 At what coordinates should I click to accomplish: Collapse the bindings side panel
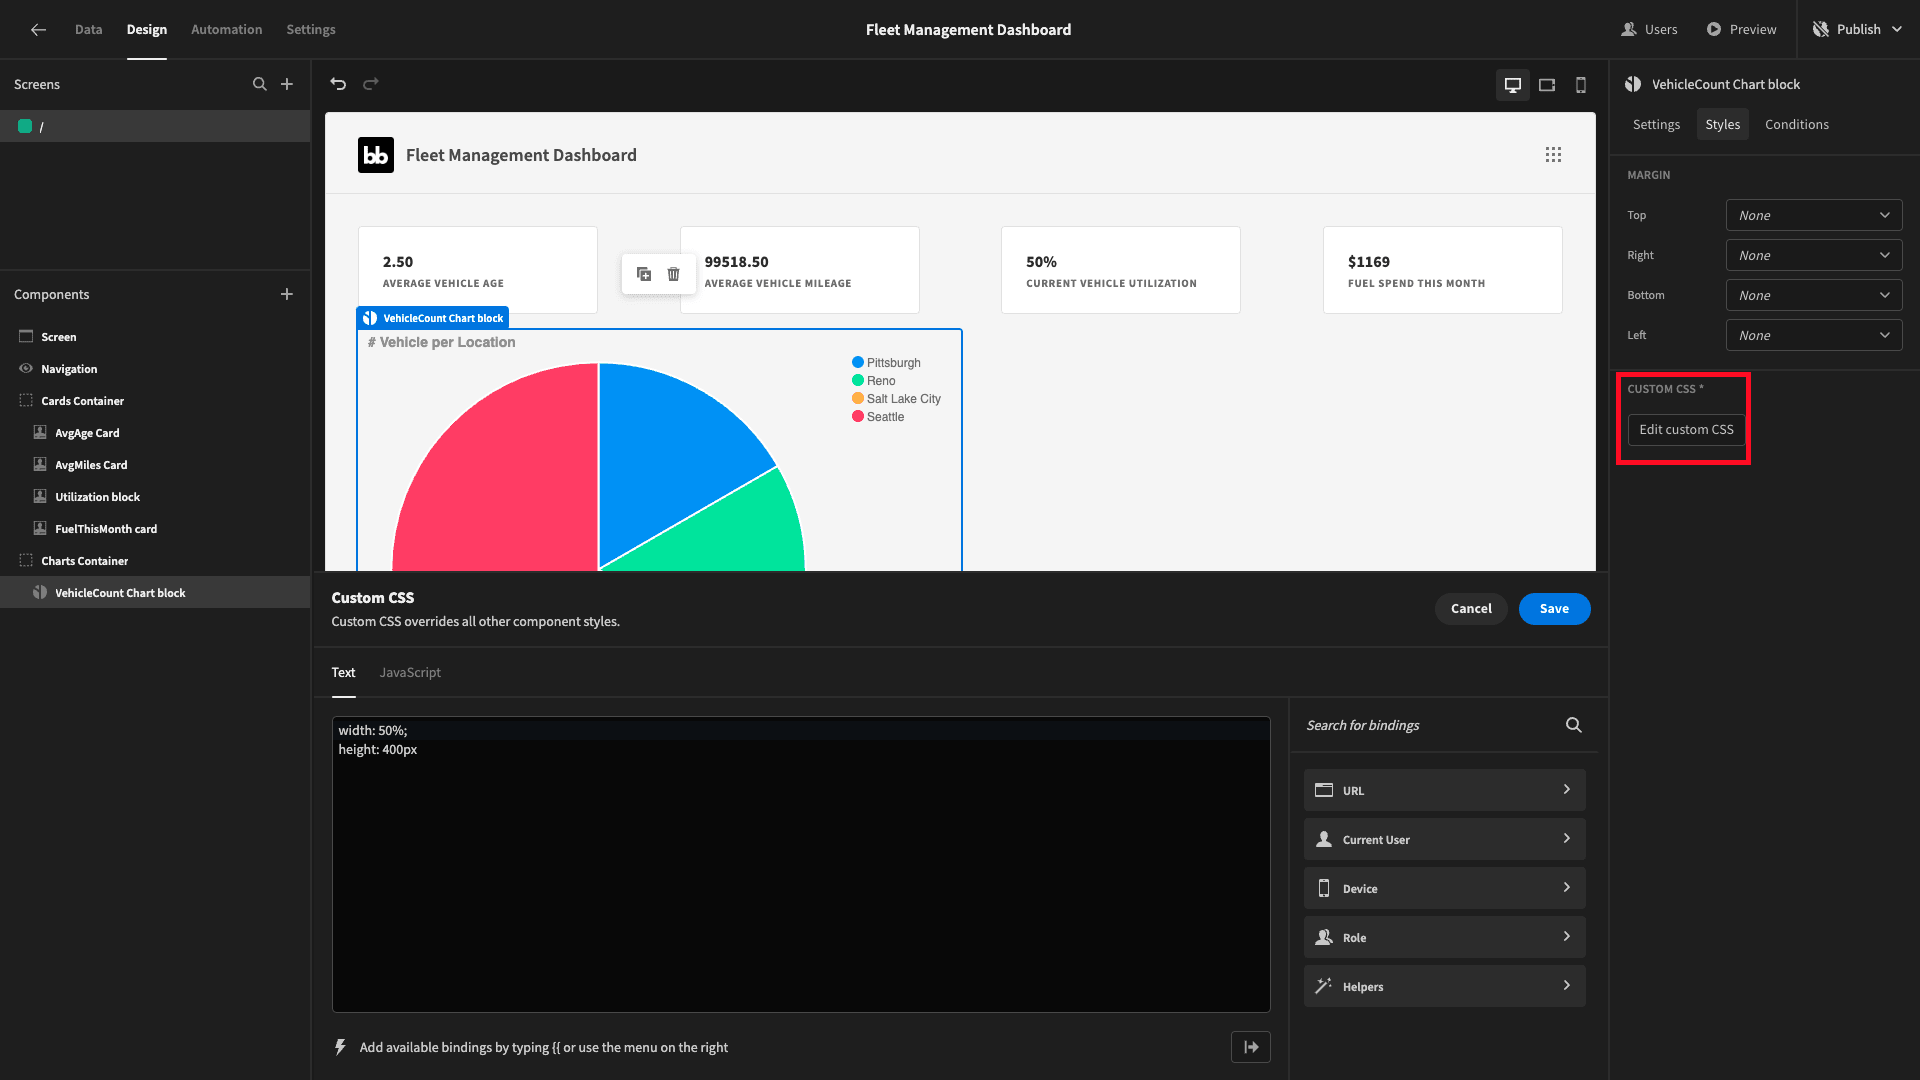click(1251, 1047)
